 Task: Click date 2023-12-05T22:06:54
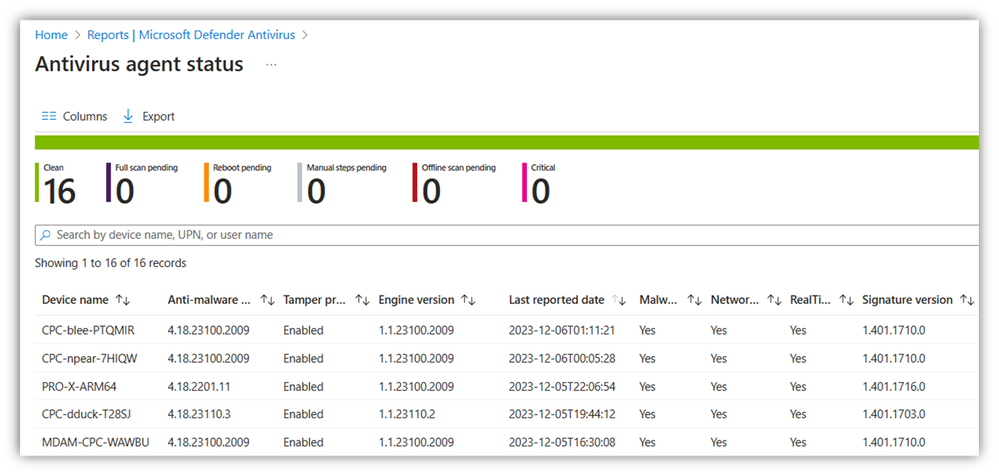pos(562,387)
